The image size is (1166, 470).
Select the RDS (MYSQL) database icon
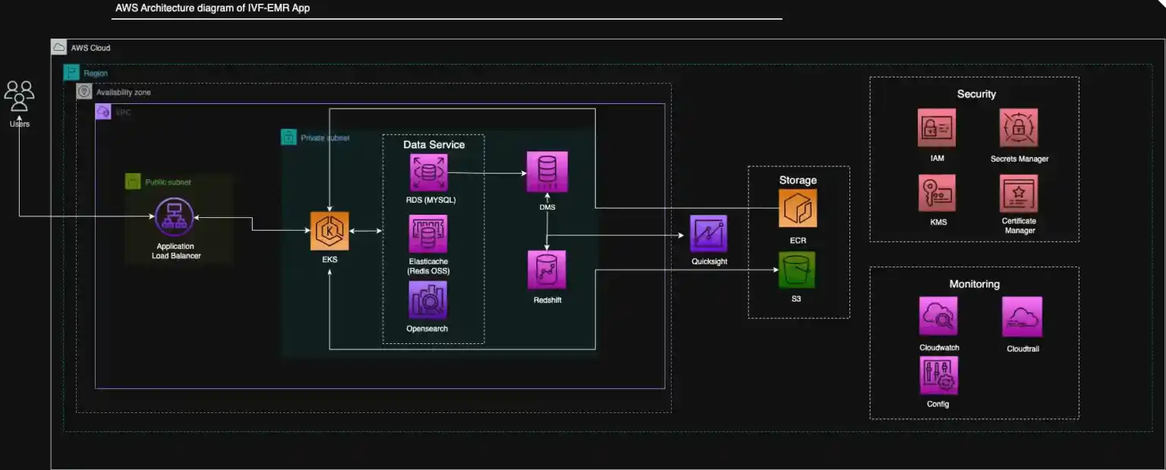[428, 173]
